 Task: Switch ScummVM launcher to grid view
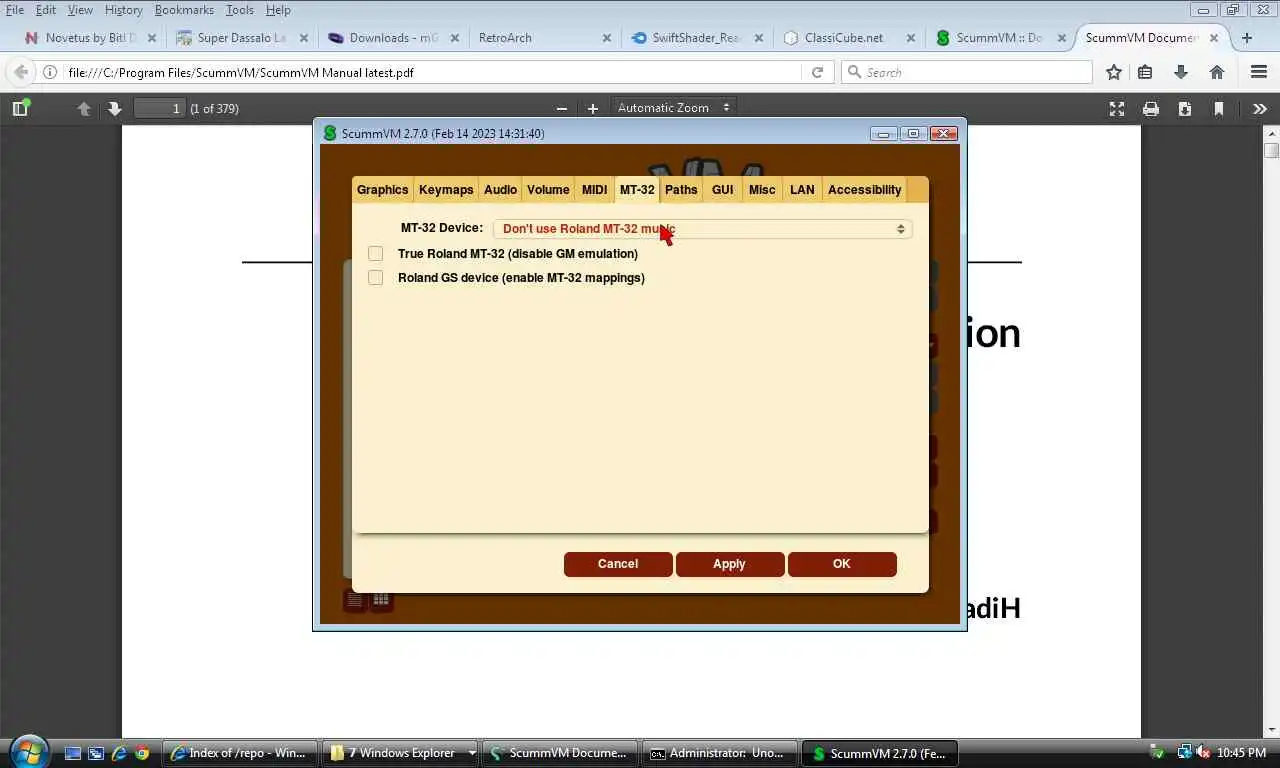(381, 600)
